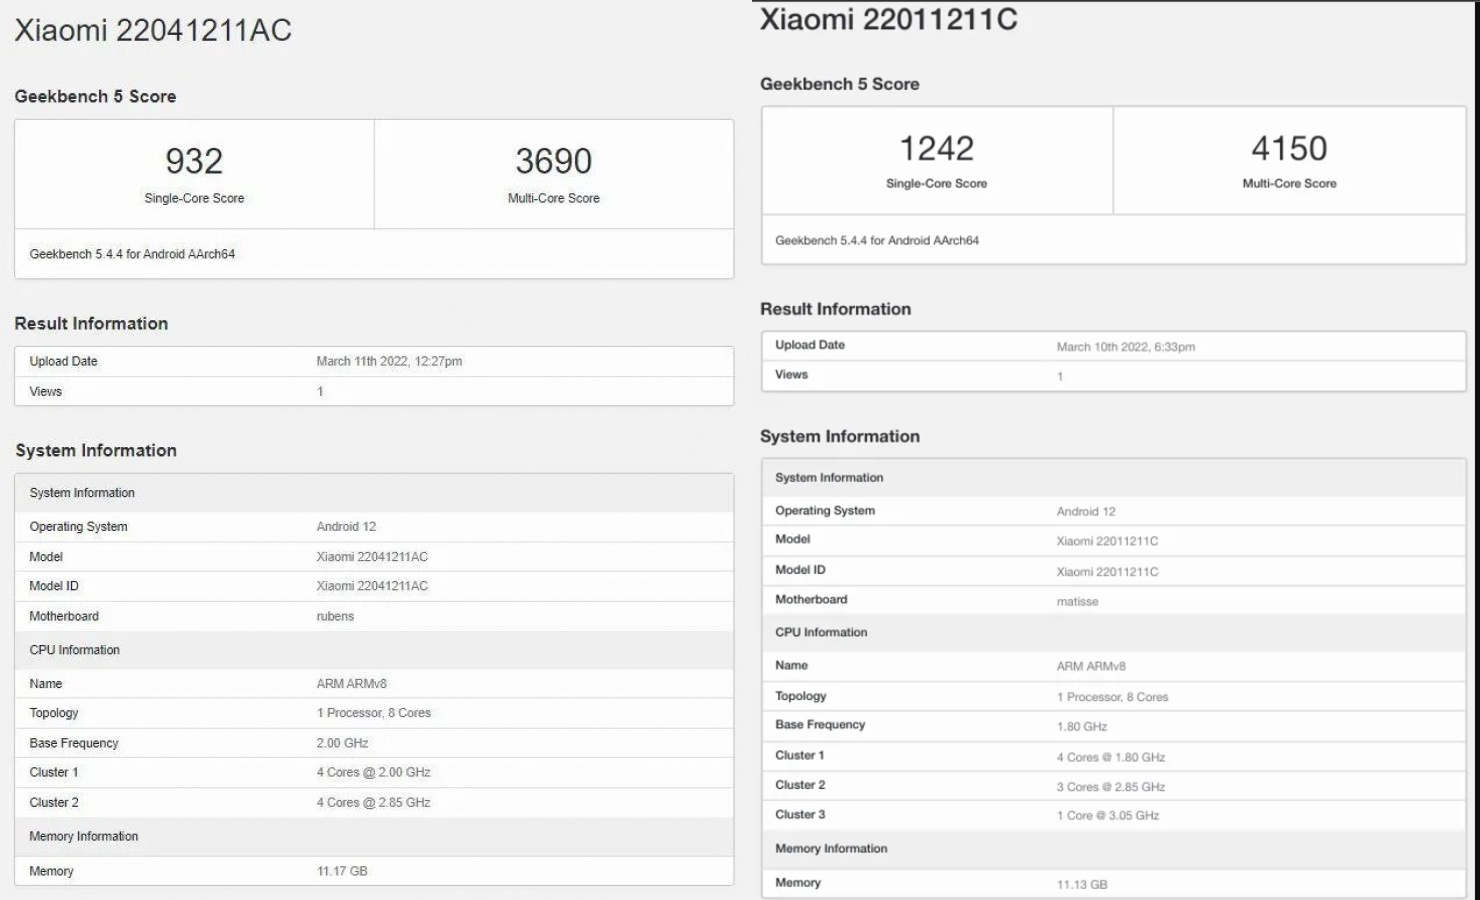Click the Geekbench 5 Score heading above 1242
This screenshot has height=900, width=1480.
coord(839,84)
